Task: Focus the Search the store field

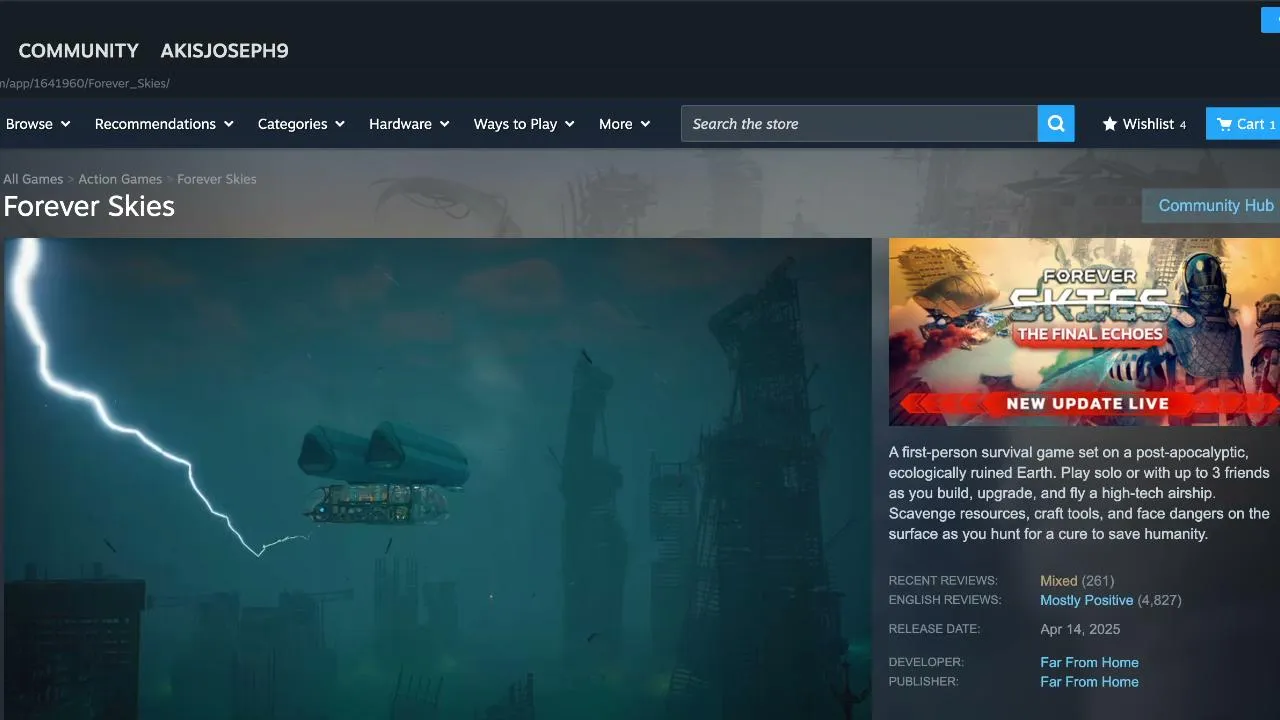Action: (859, 124)
